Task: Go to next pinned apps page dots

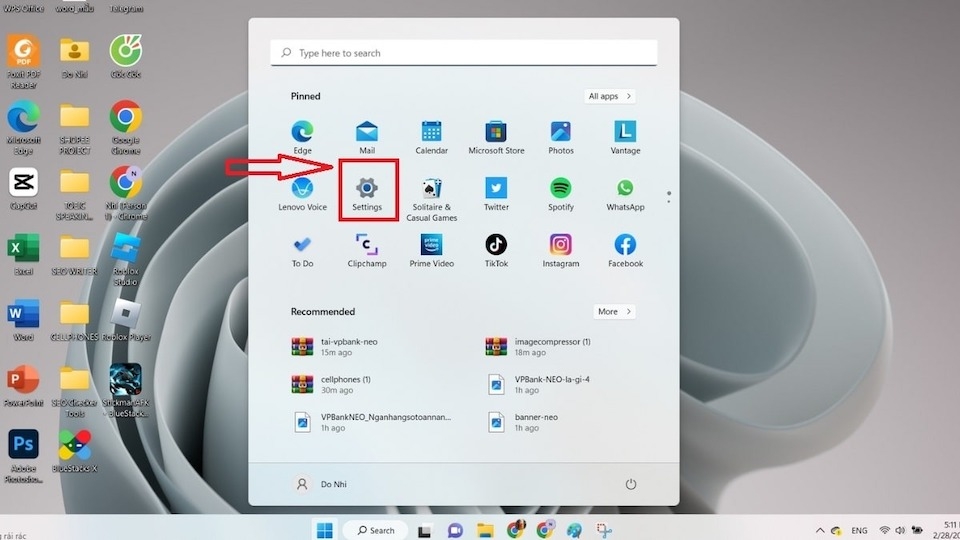Action: [669, 196]
